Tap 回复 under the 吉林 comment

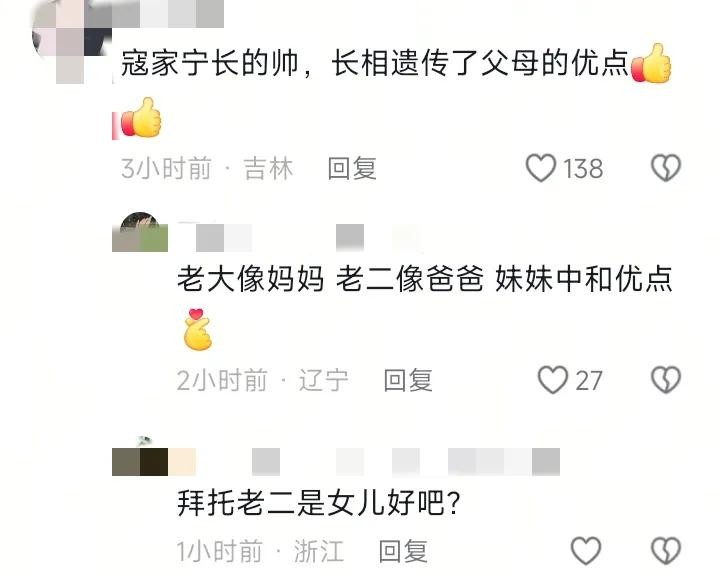352,168
